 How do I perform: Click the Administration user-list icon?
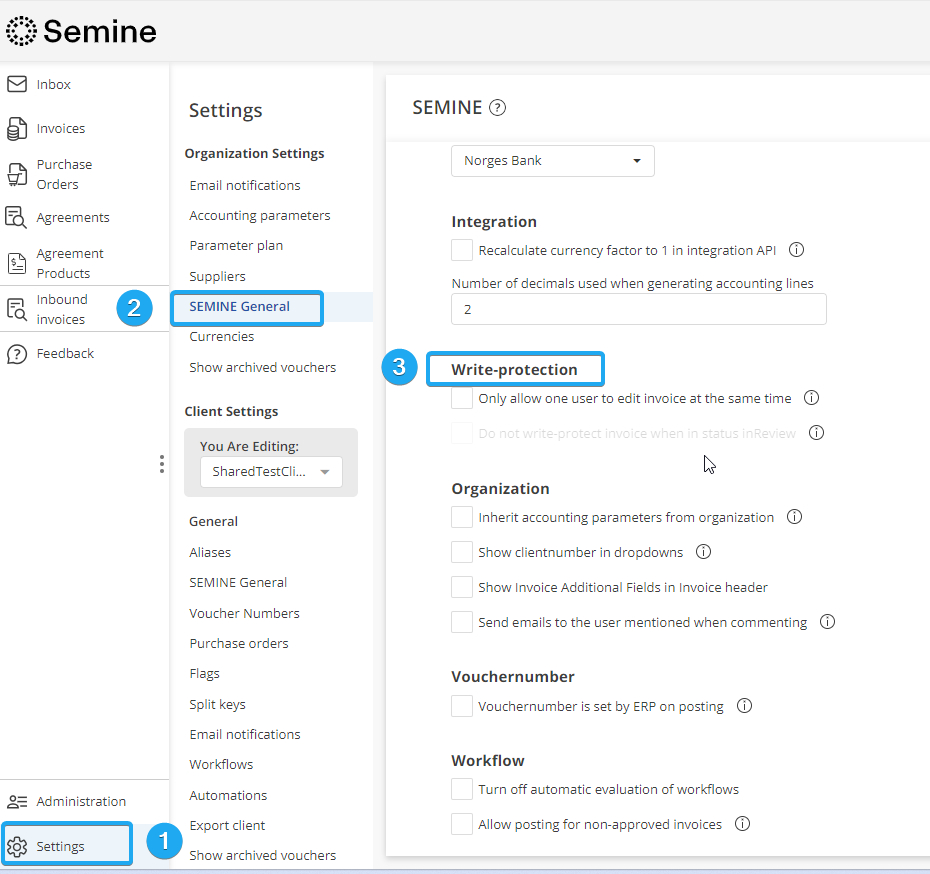pyautogui.click(x=17, y=801)
